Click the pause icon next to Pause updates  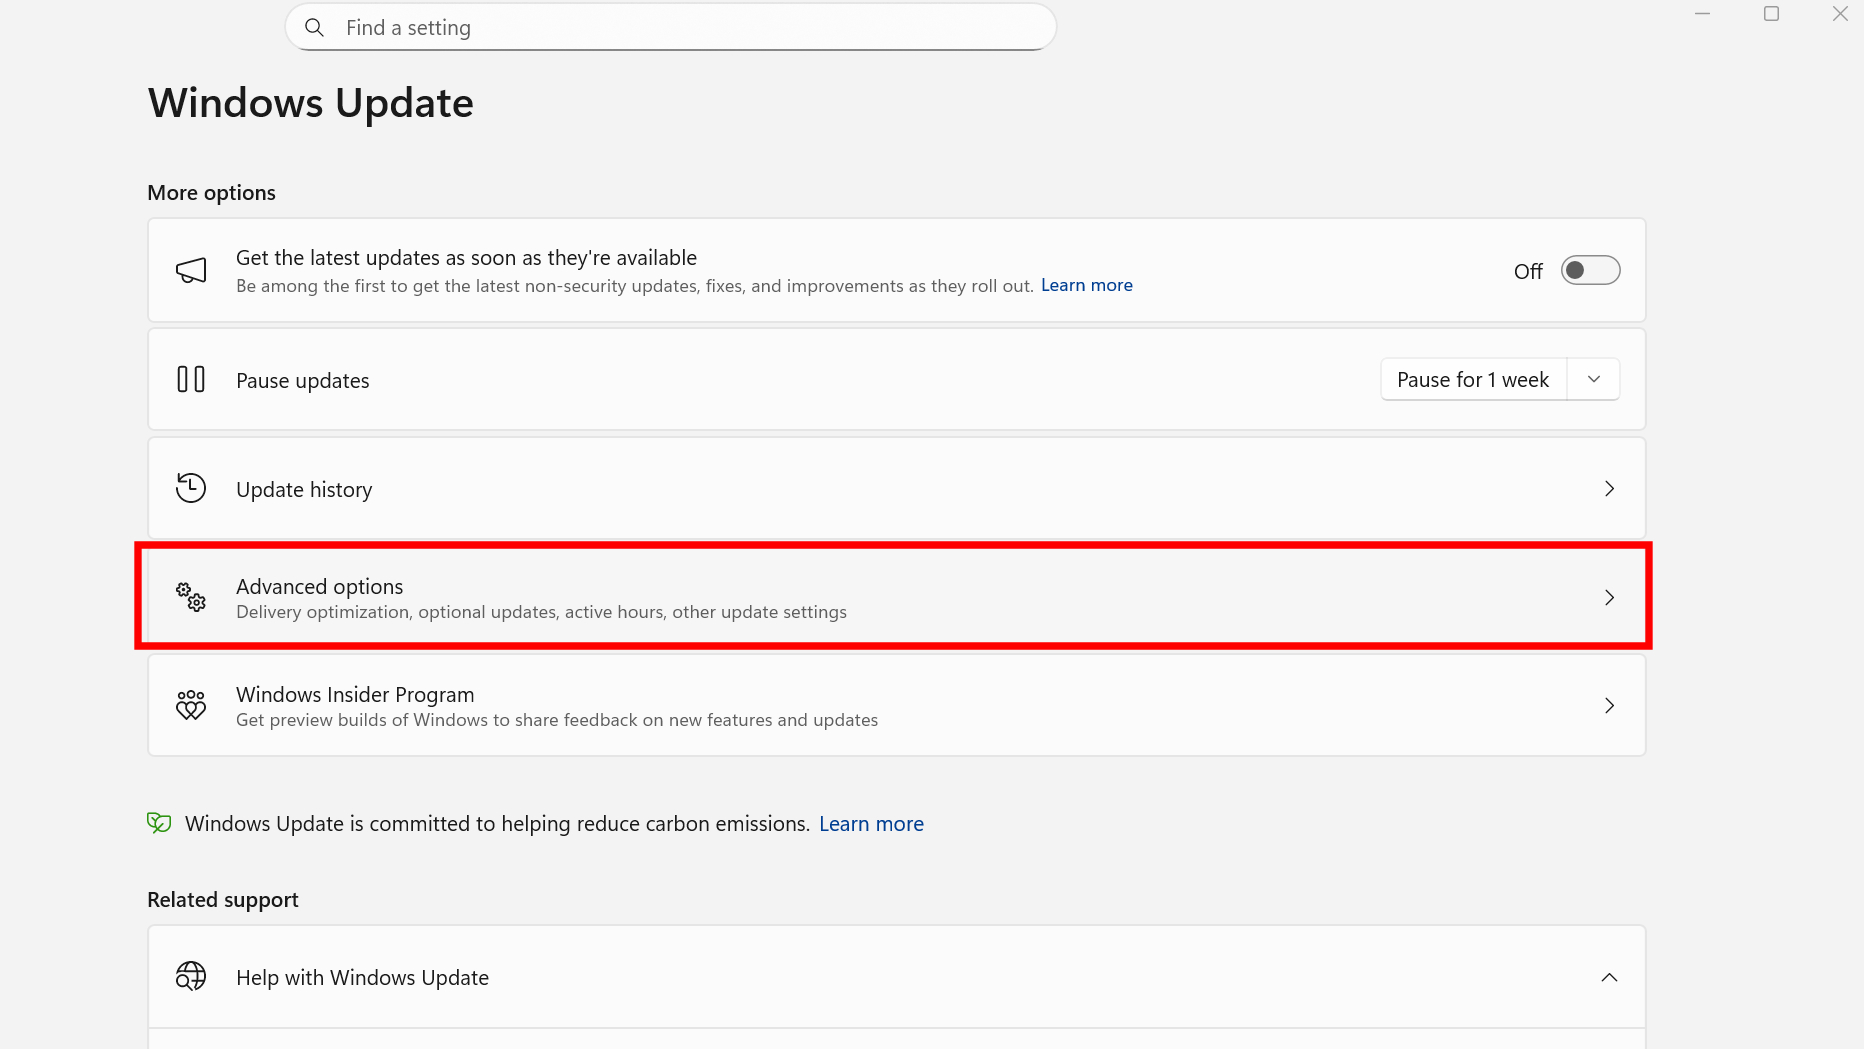pyautogui.click(x=190, y=379)
